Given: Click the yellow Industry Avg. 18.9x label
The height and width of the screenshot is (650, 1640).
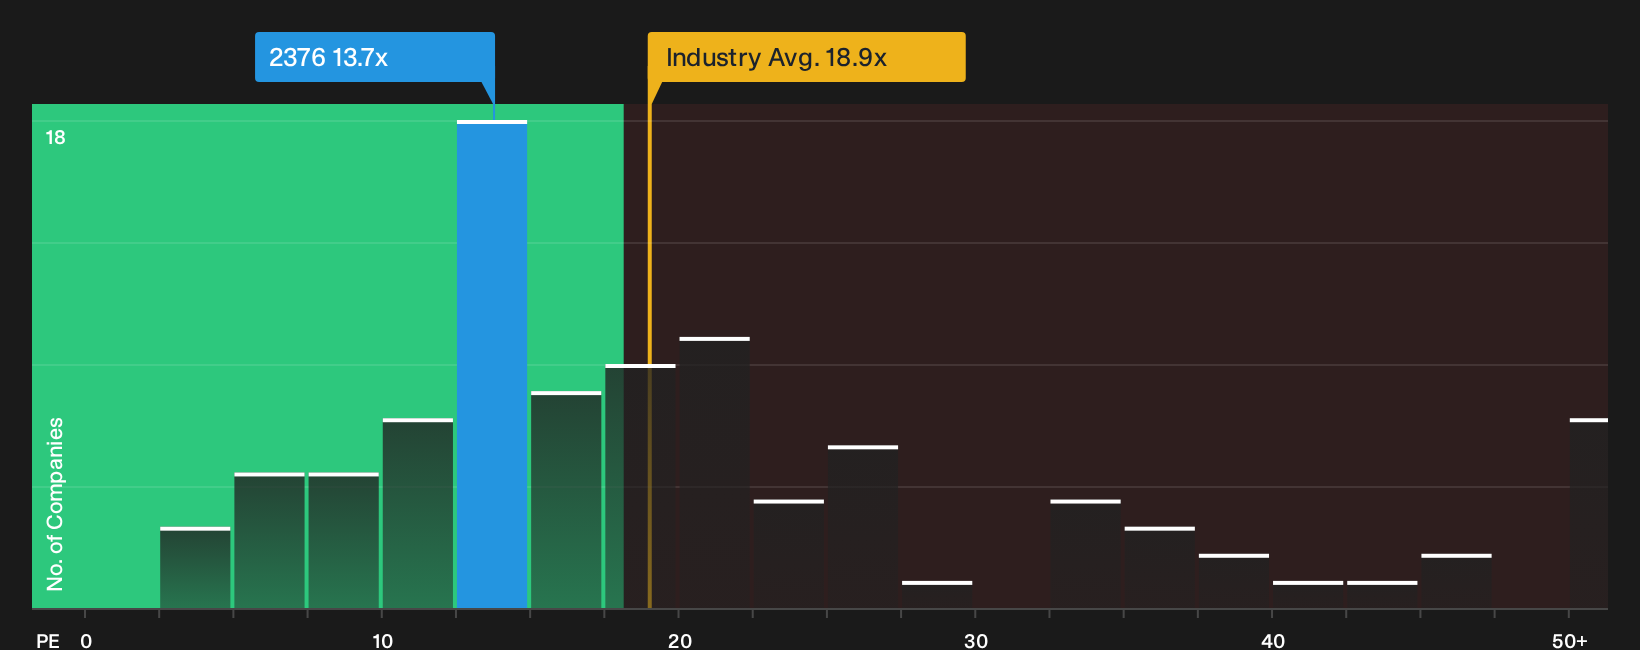Looking at the screenshot, I should pos(806,57).
